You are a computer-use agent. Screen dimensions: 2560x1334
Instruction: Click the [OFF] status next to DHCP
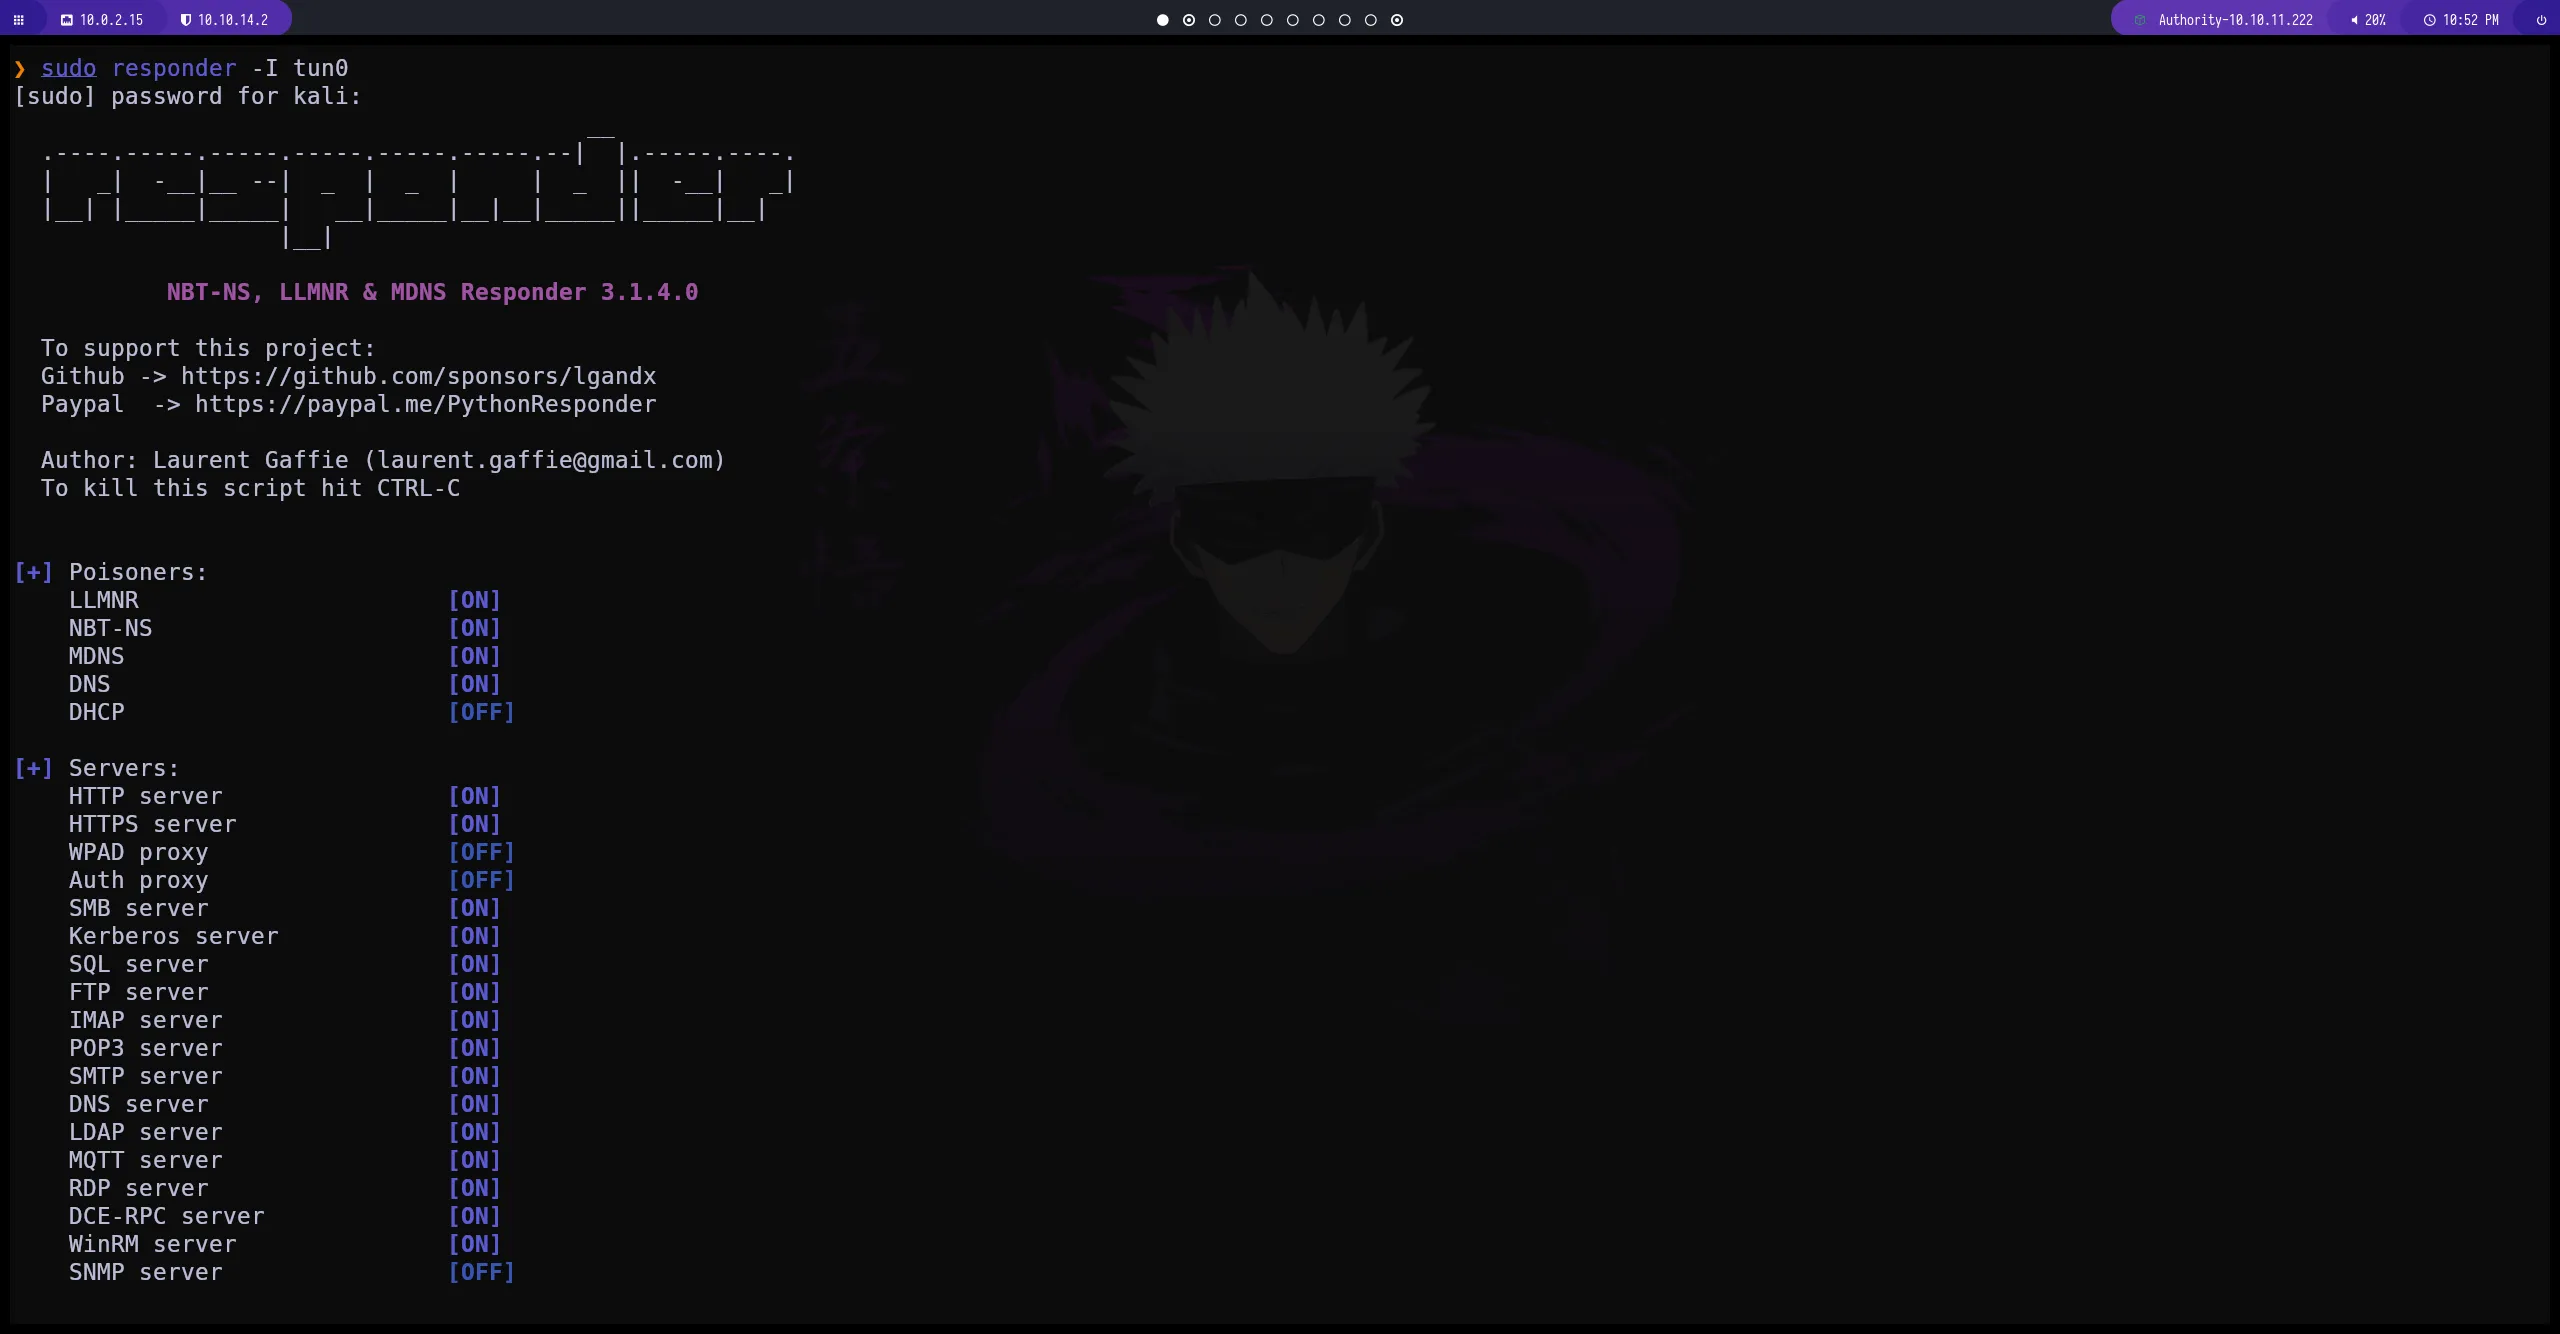point(481,712)
